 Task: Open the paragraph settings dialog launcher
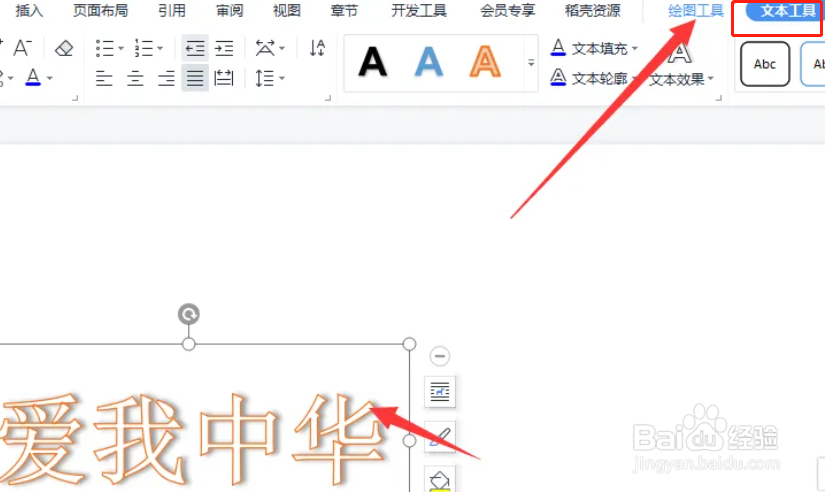pos(328,97)
